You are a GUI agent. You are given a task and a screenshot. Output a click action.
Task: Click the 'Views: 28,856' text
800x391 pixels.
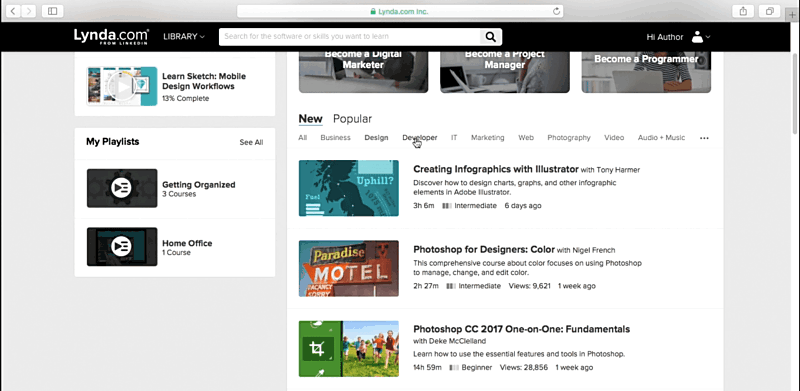[523, 368]
